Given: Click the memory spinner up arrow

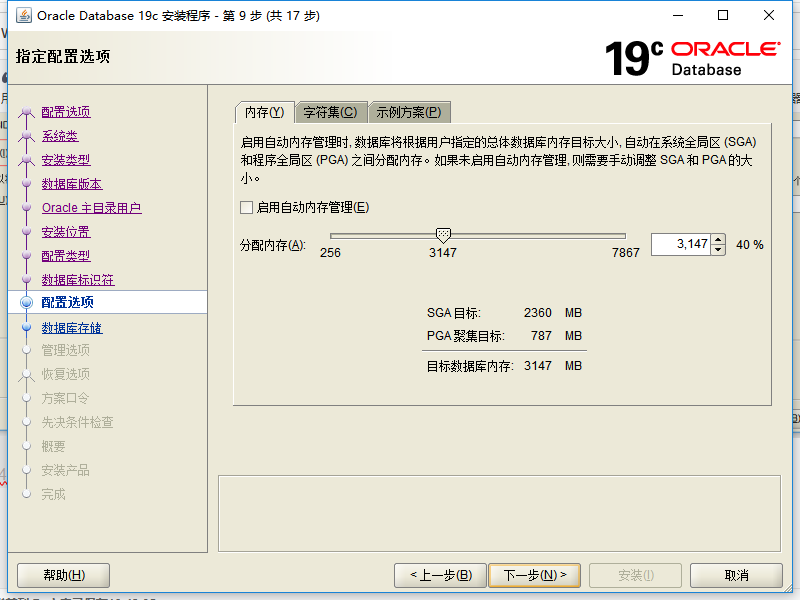Looking at the screenshot, I should 718,239.
